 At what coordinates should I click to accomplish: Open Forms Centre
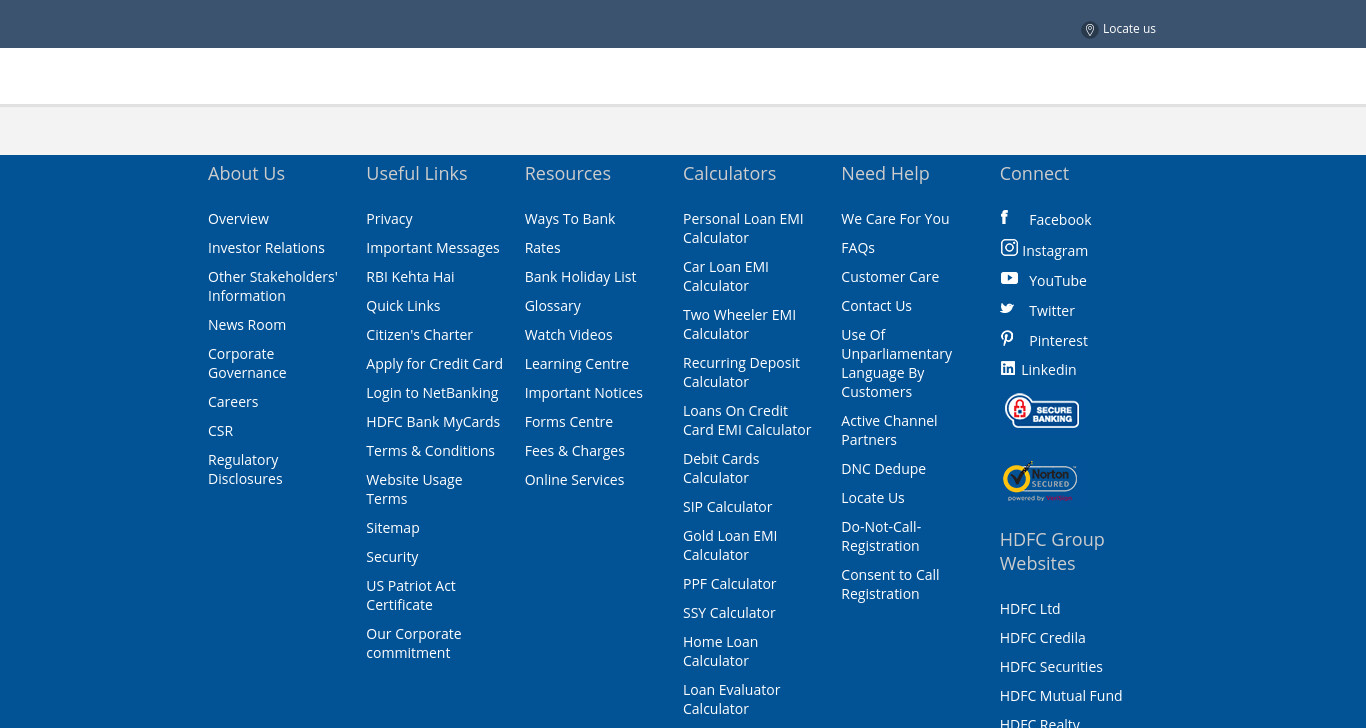click(x=569, y=422)
